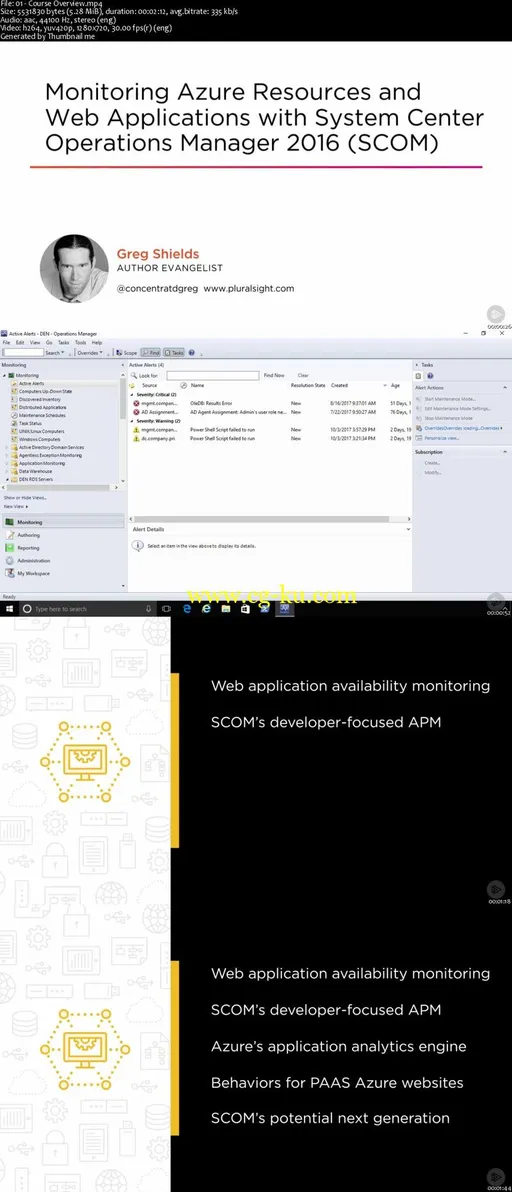Select the AD Agent Assignment alert row
This screenshot has height=1192, width=512.
click(271, 412)
